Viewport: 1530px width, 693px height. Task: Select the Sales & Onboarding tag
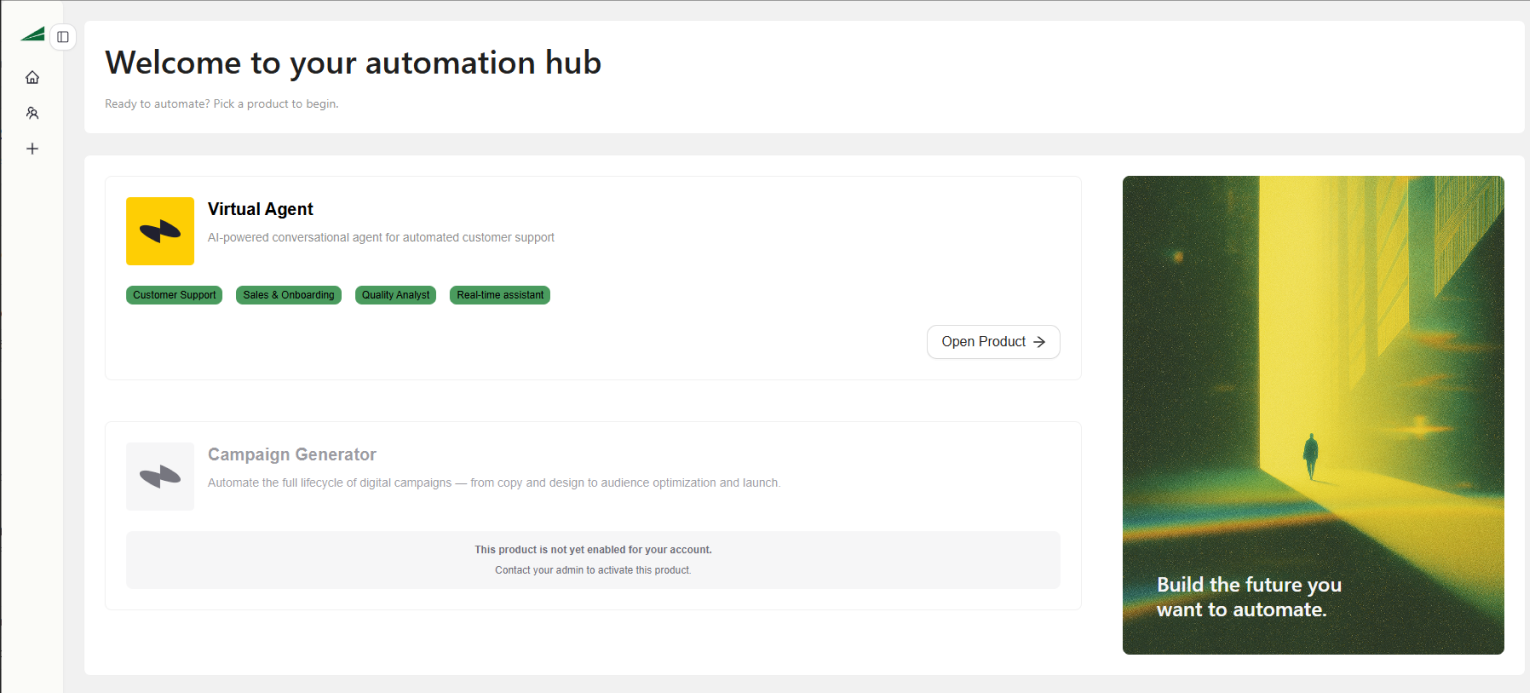tap(289, 295)
